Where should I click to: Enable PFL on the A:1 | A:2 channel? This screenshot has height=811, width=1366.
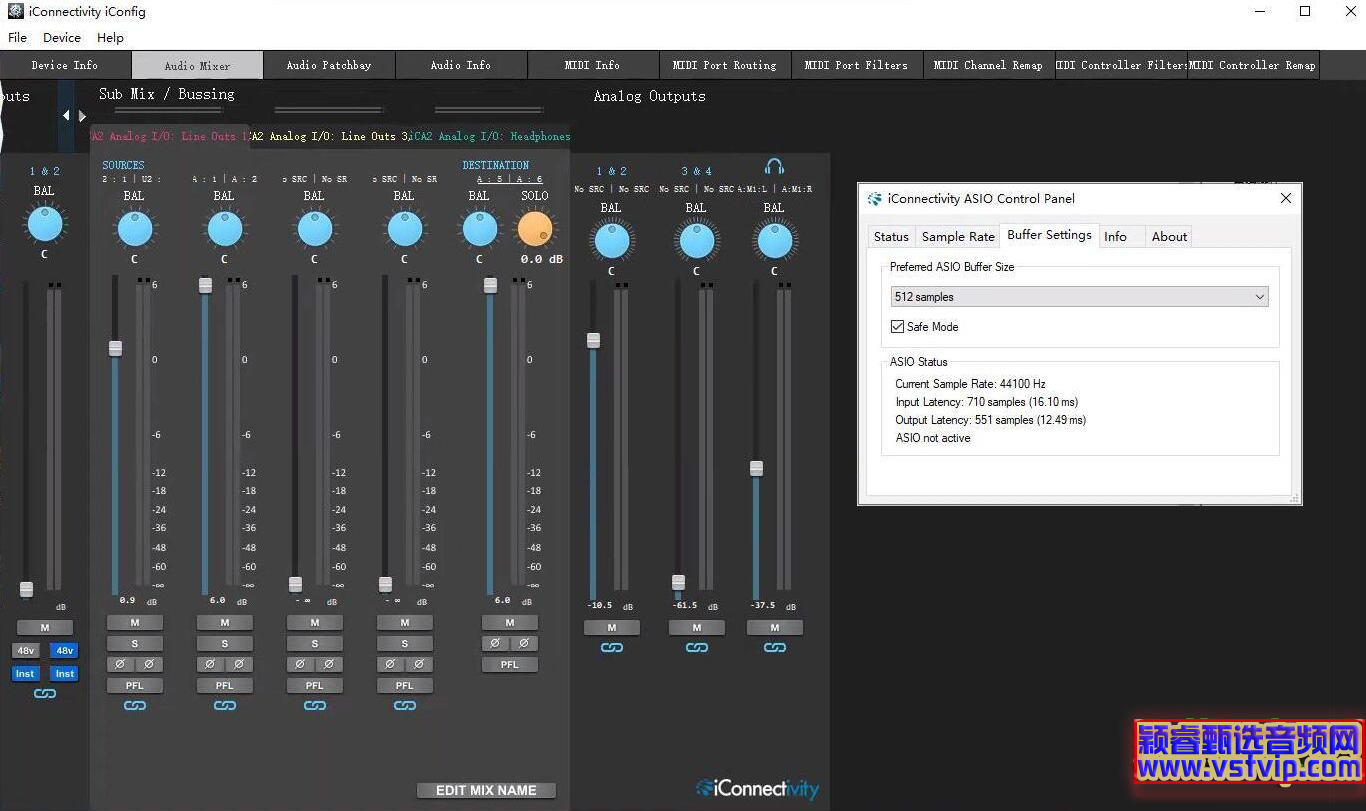click(225, 686)
